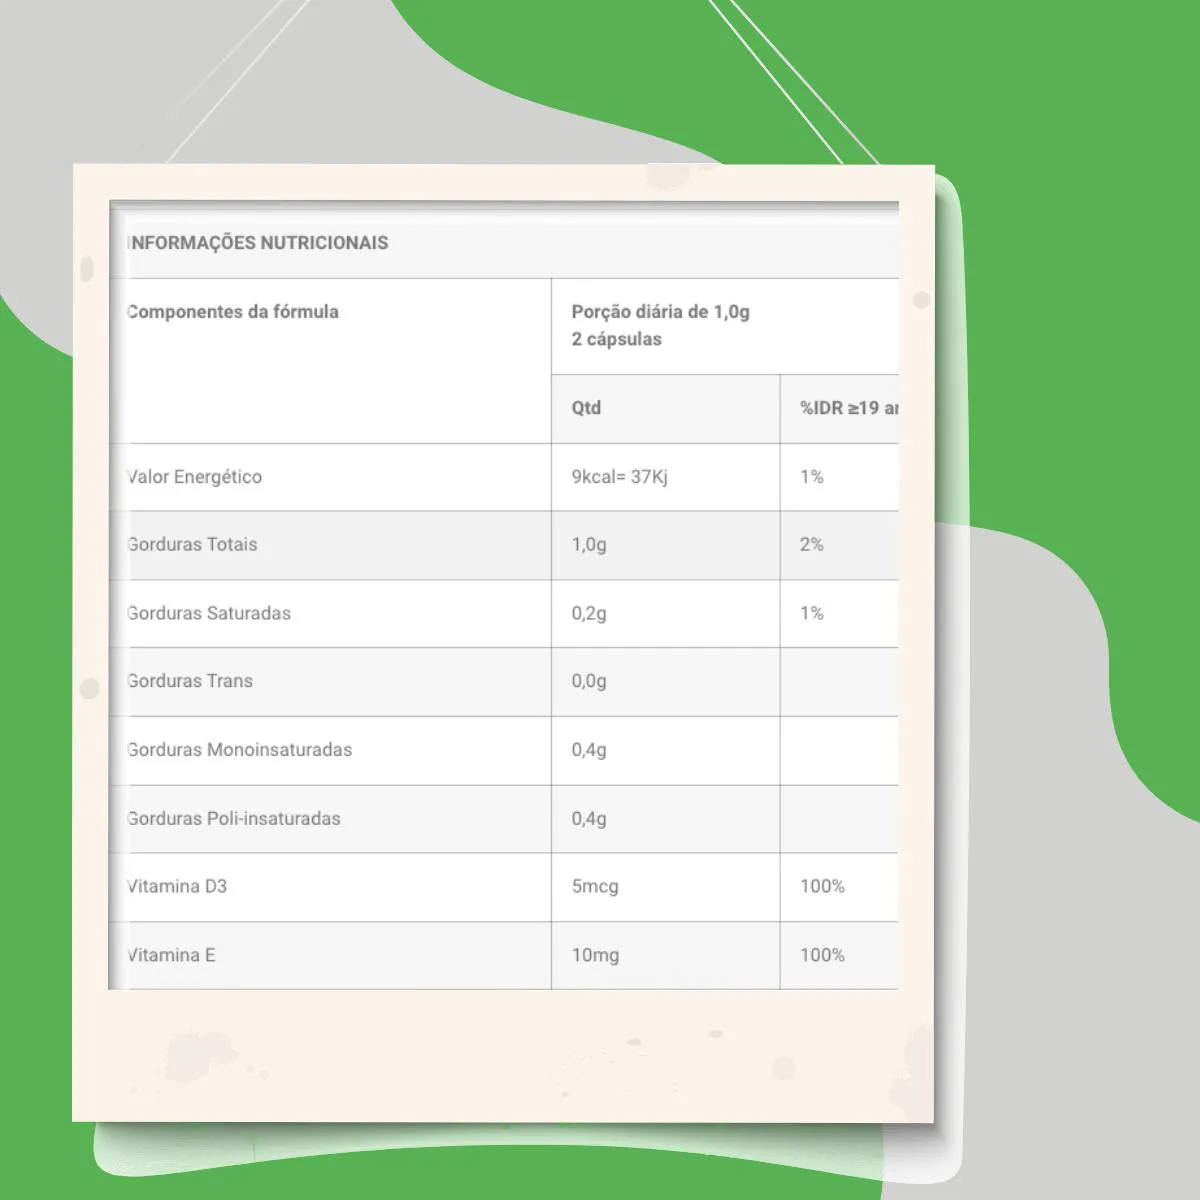
Task: Click the 9kcal= 37Kj value cell
Action: pos(619,477)
